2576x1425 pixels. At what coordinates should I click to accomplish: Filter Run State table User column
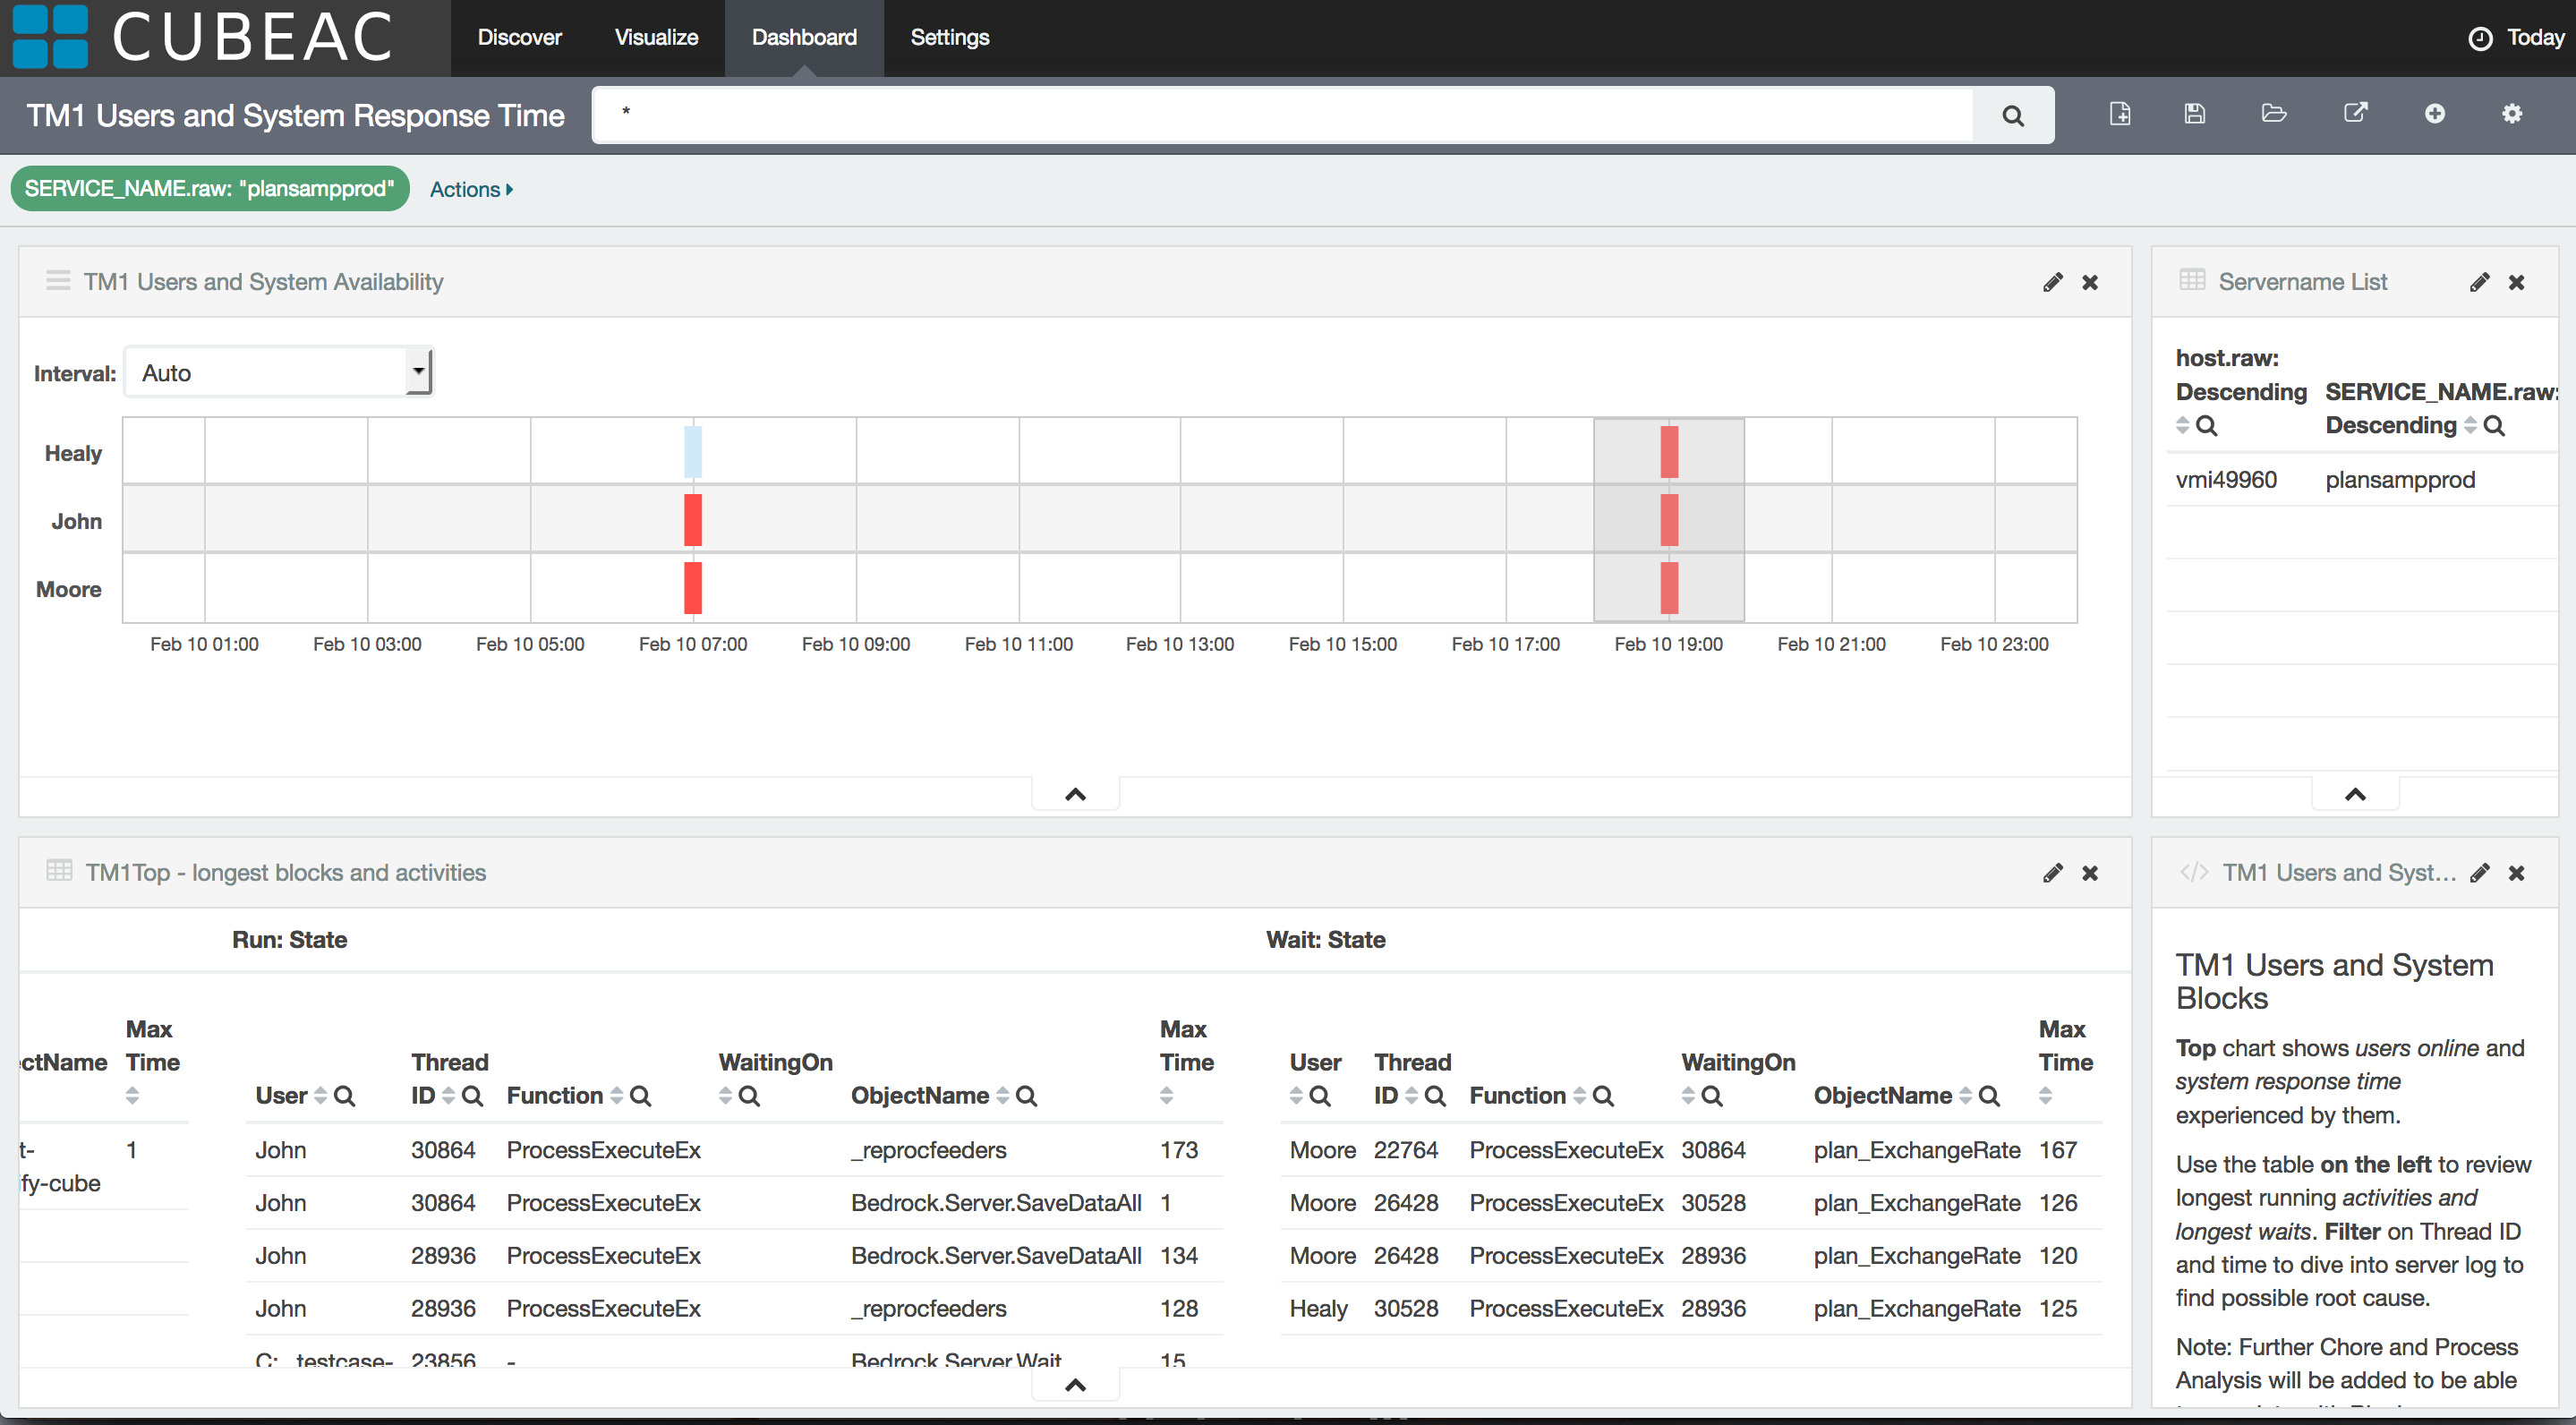[344, 1096]
